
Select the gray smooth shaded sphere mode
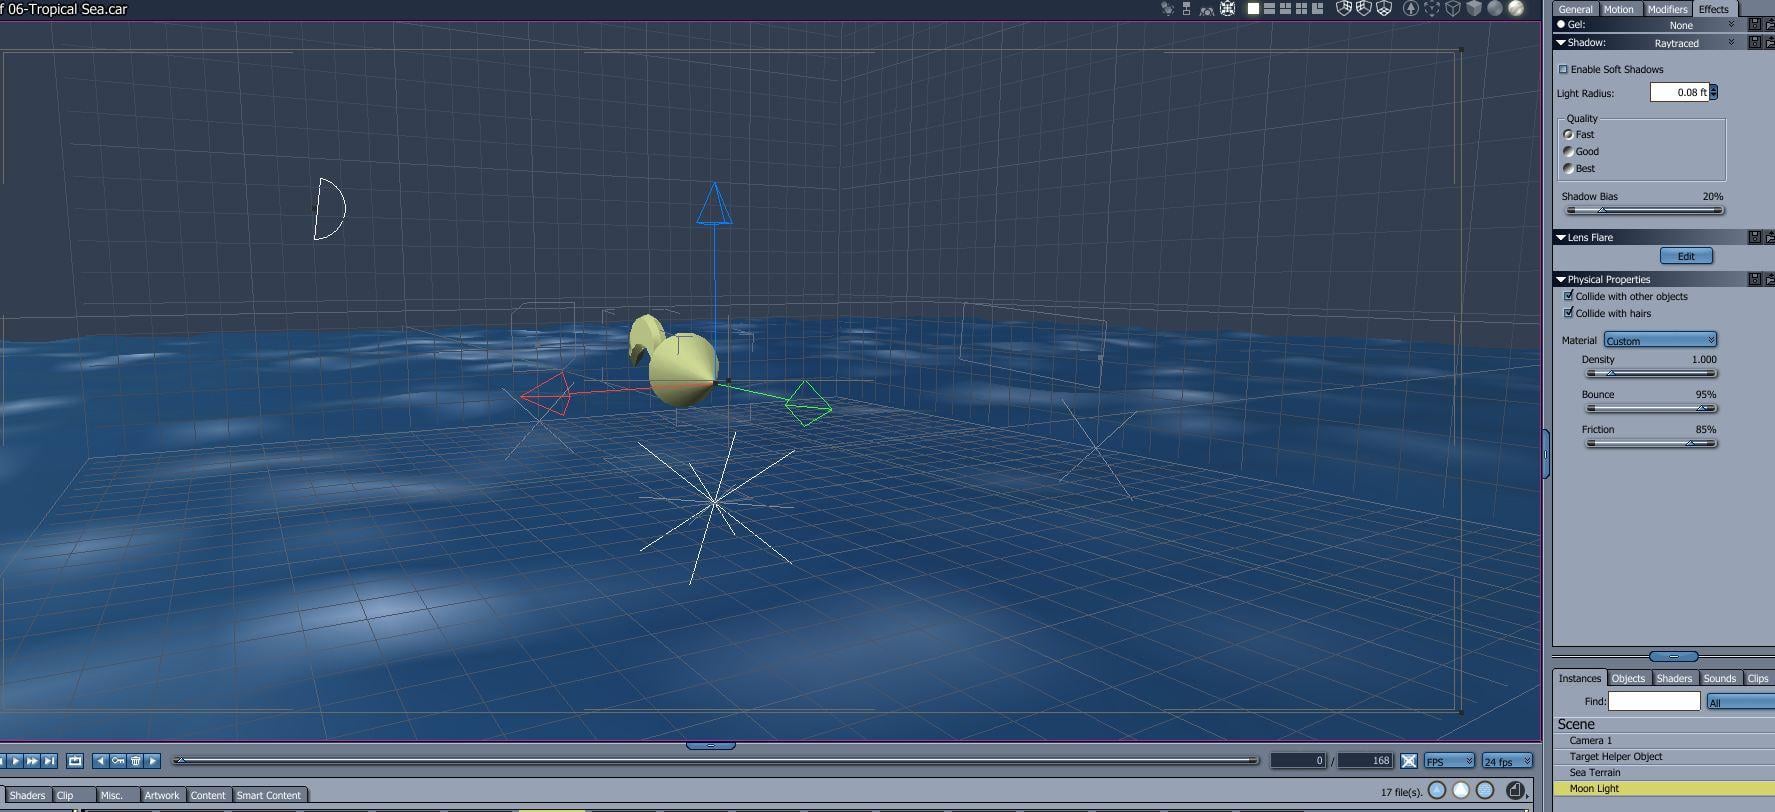tap(1495, 9)
